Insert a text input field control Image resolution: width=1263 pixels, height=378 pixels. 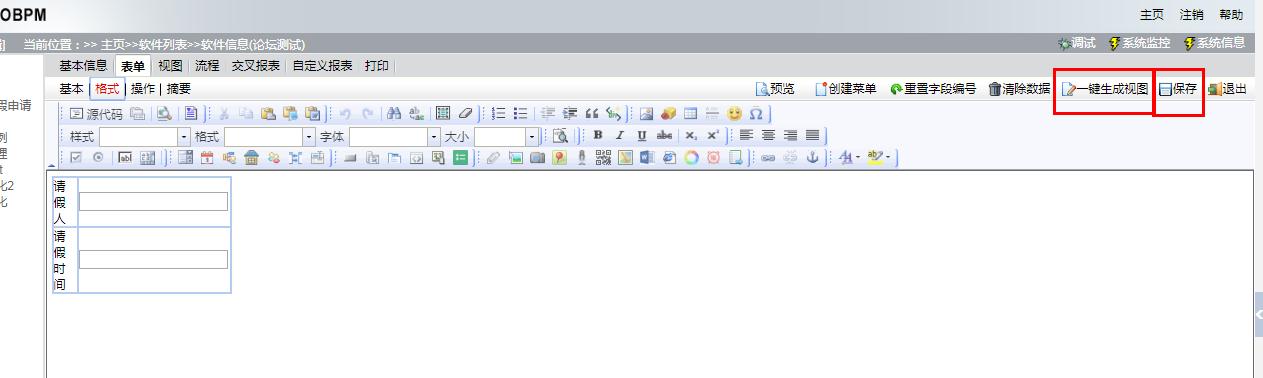pyautogui.click(x=126, y=157)
